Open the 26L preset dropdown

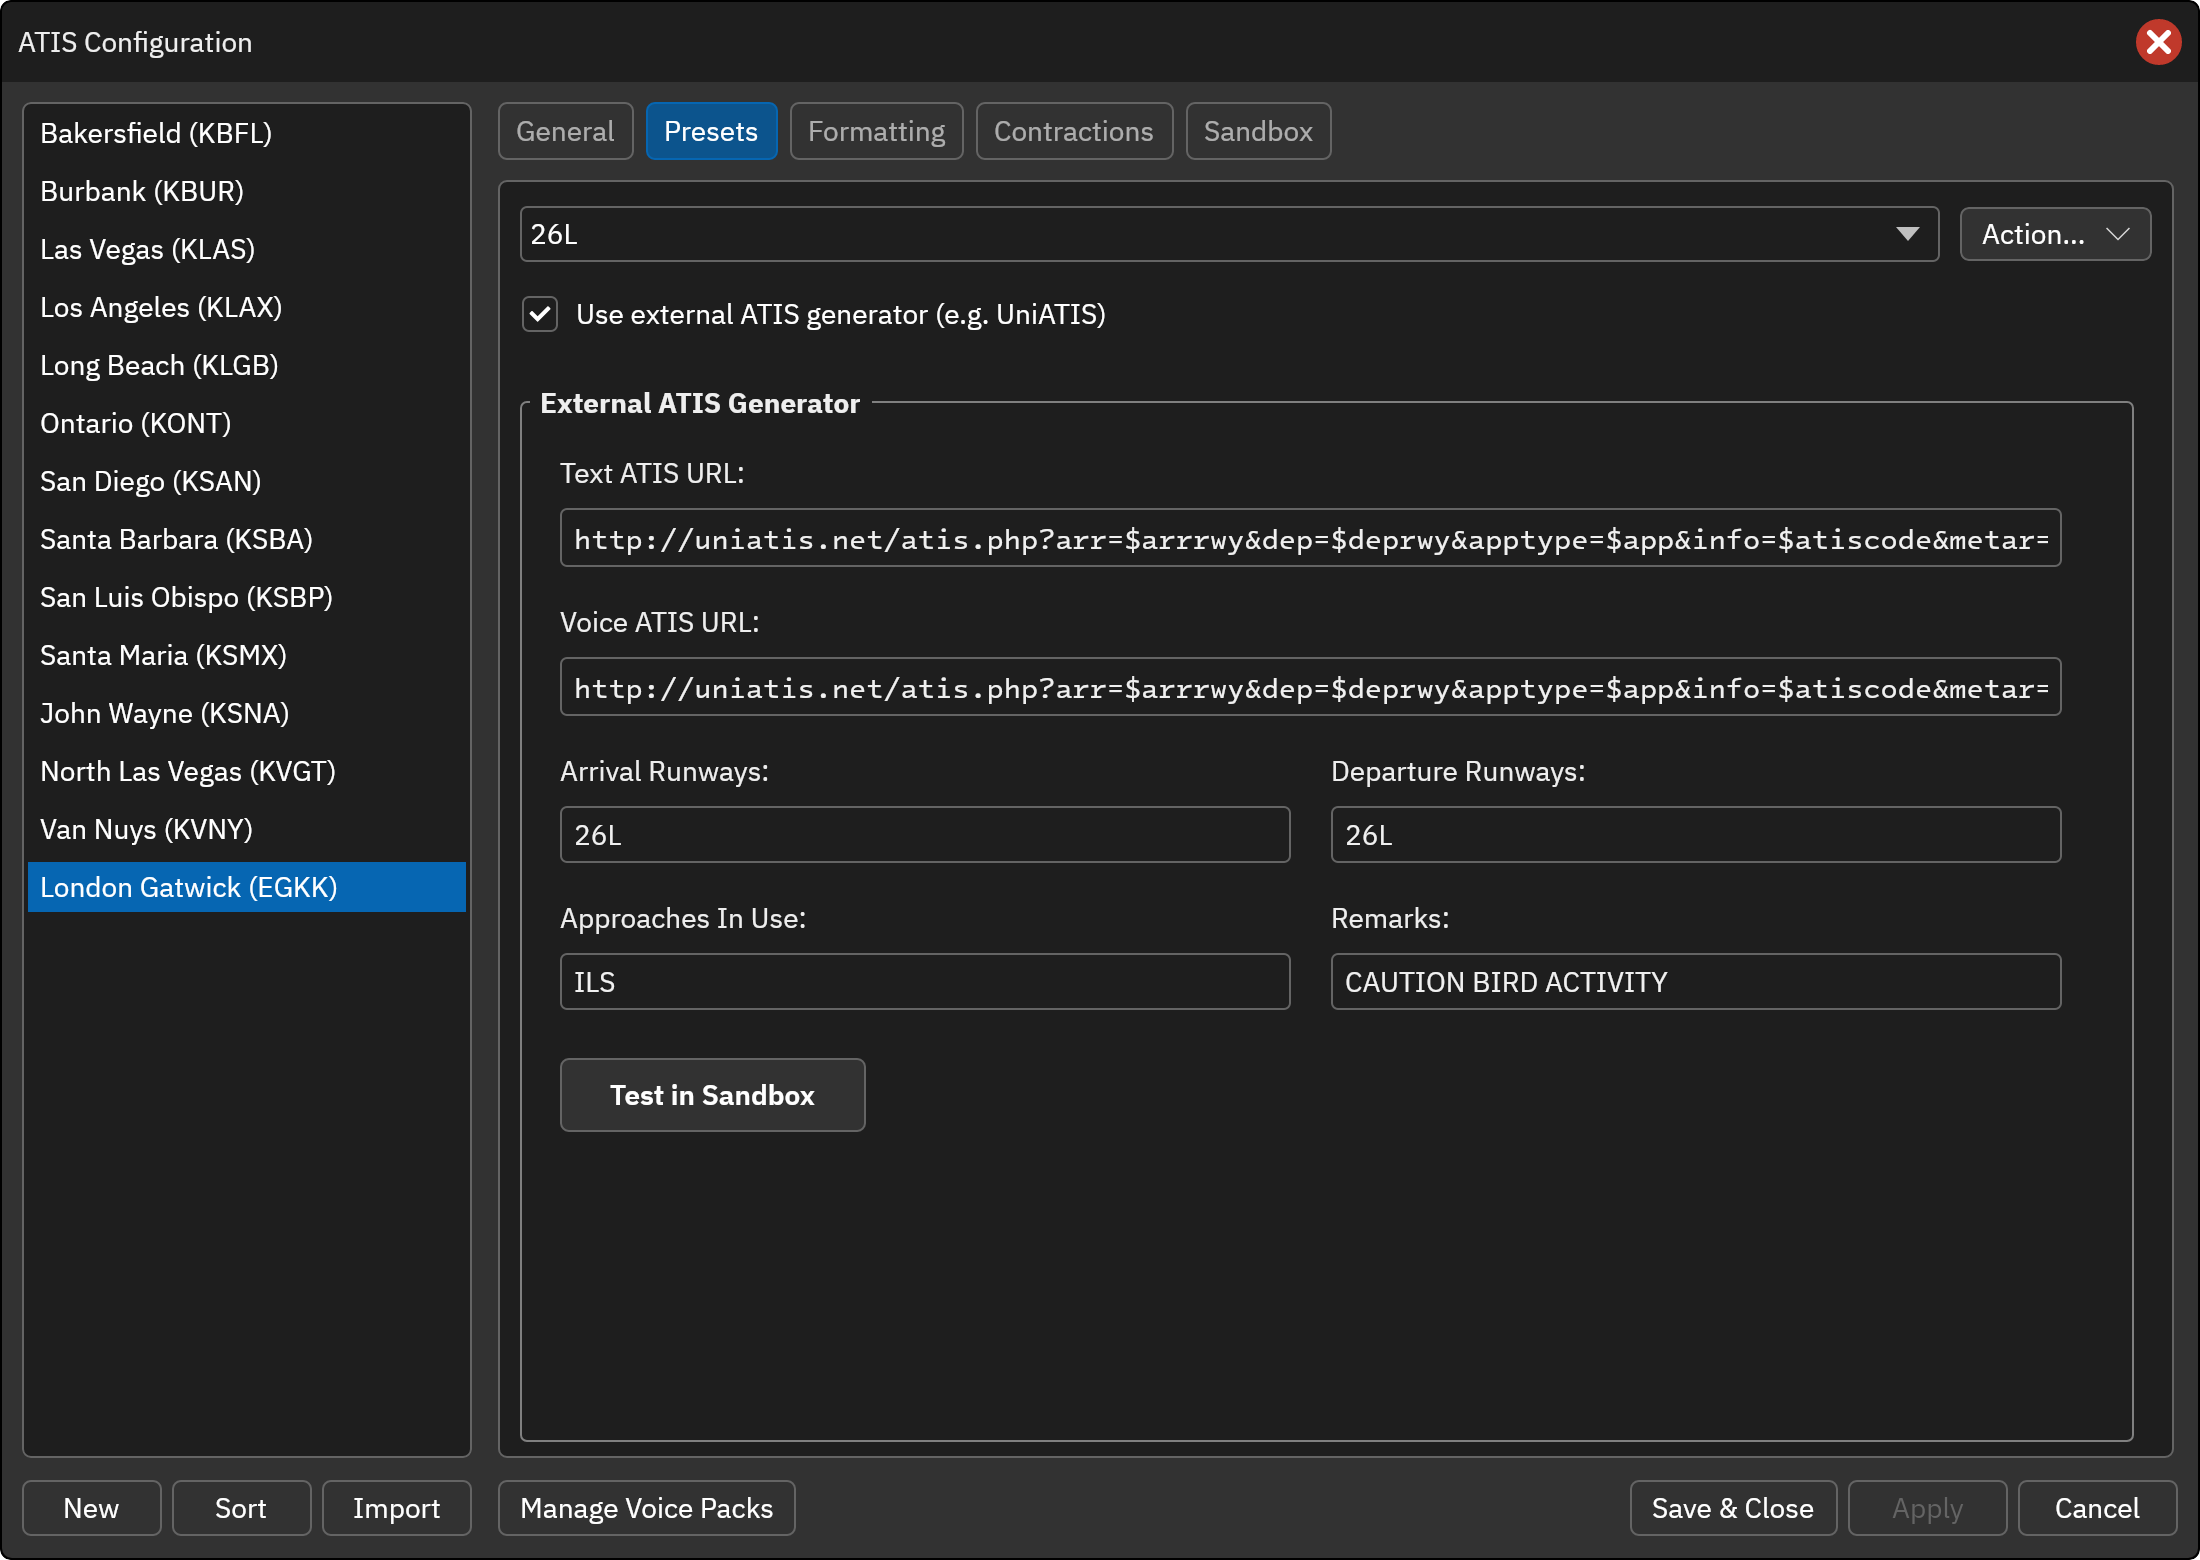[1229, 234]
